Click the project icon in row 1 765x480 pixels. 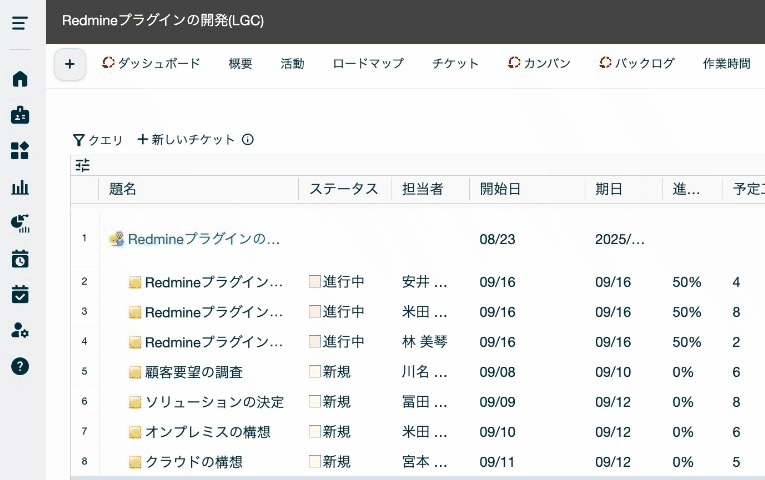[117, 239]
